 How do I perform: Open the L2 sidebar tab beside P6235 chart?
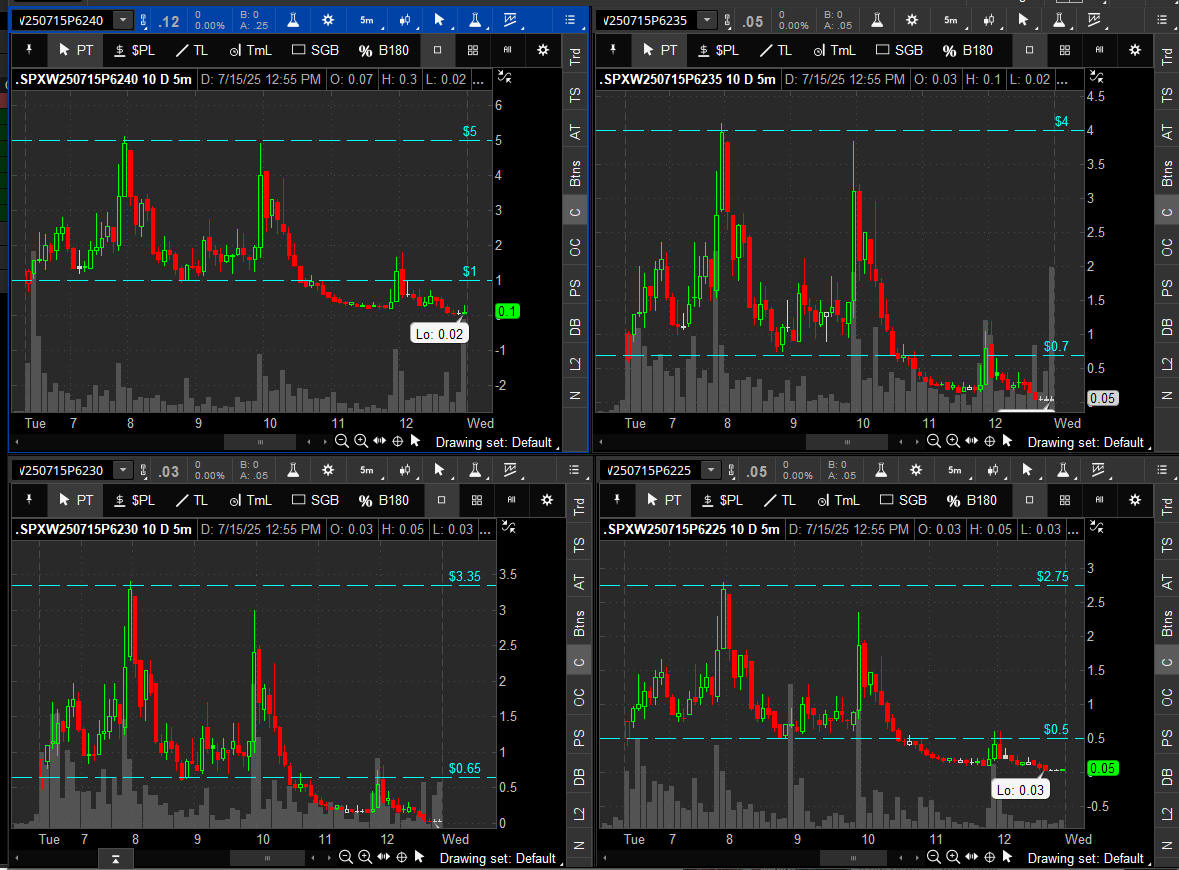(x=1167, y=365)
